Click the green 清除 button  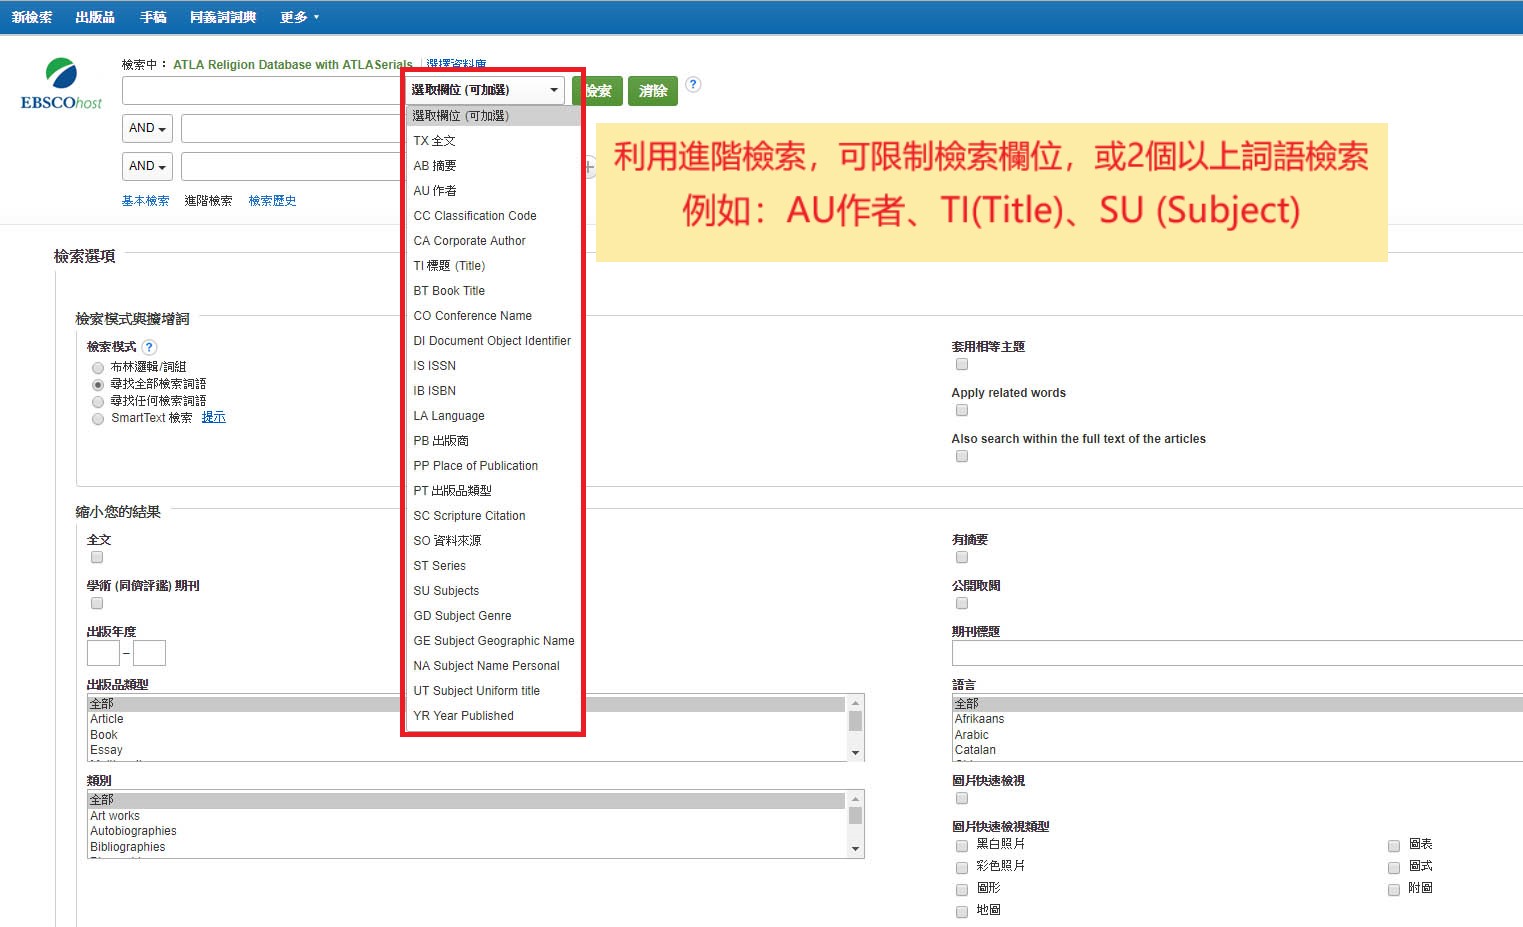click(653, 91)
